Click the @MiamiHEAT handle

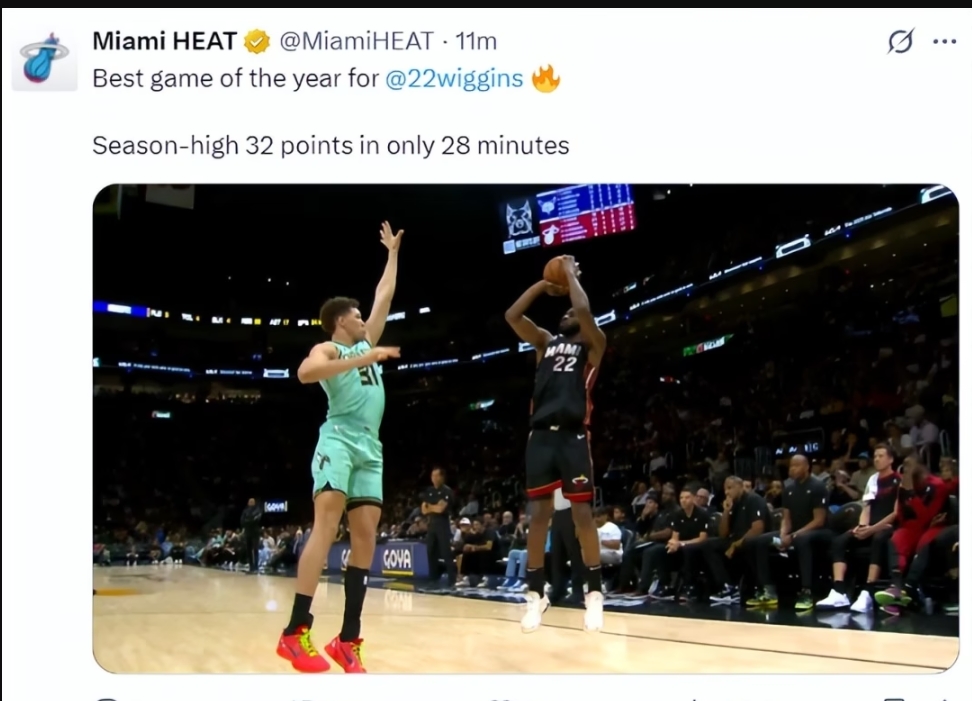point(356,42)
